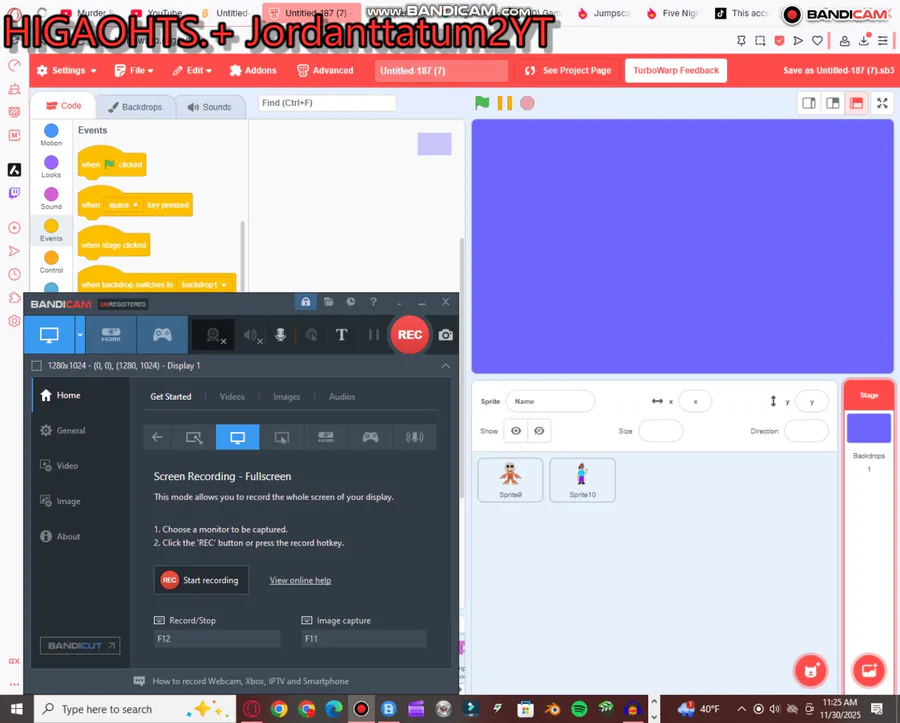The image size is (900, 723).
Task: Stop the project with the red stop sign
Action: pyautogui.click(x=527, y=103)
